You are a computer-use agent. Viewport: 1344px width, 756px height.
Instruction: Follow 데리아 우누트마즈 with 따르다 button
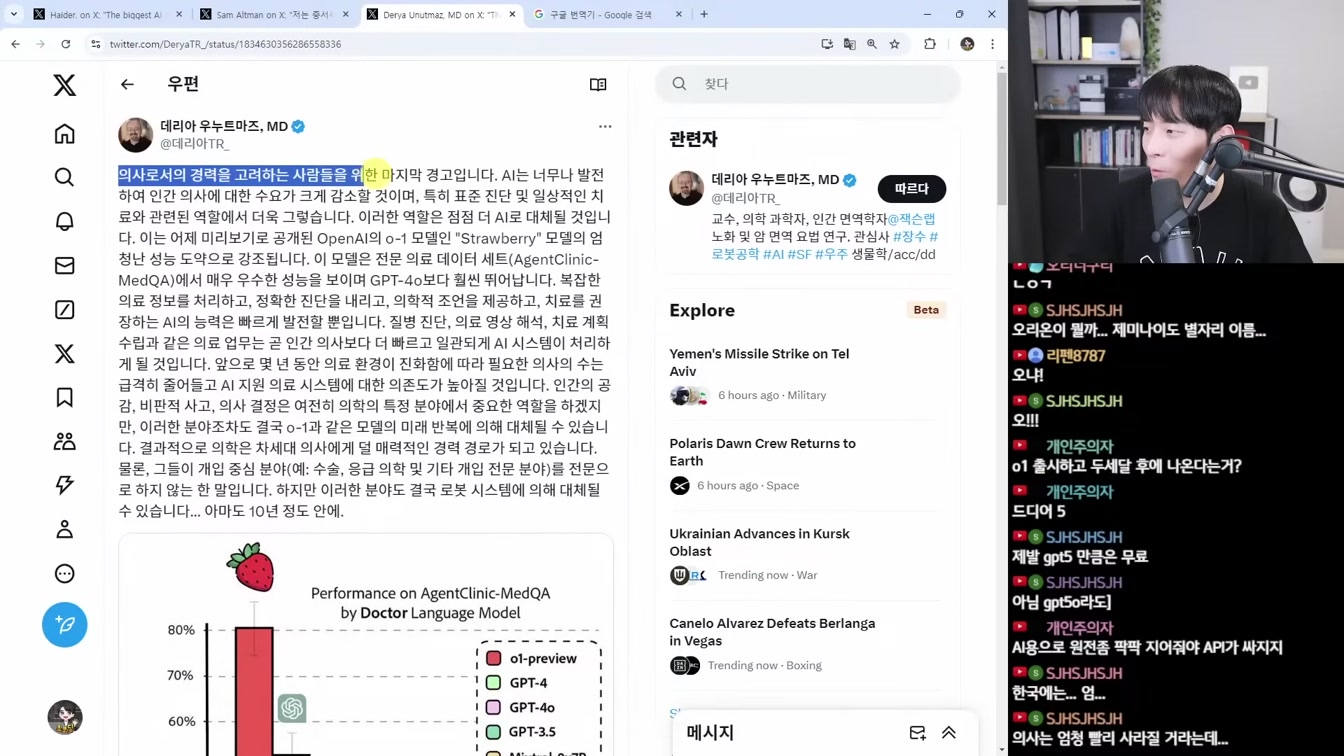[911, 188]
